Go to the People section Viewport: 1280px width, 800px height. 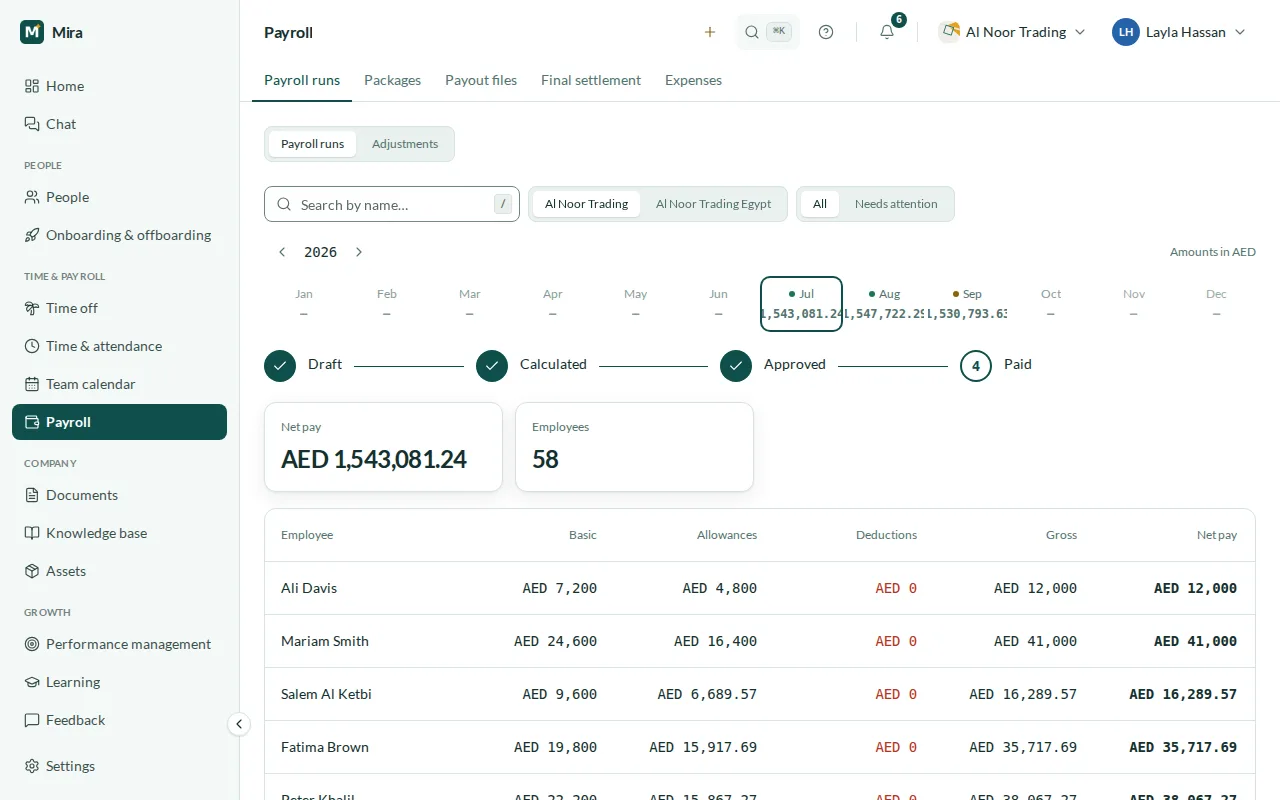tap(119, 197)
